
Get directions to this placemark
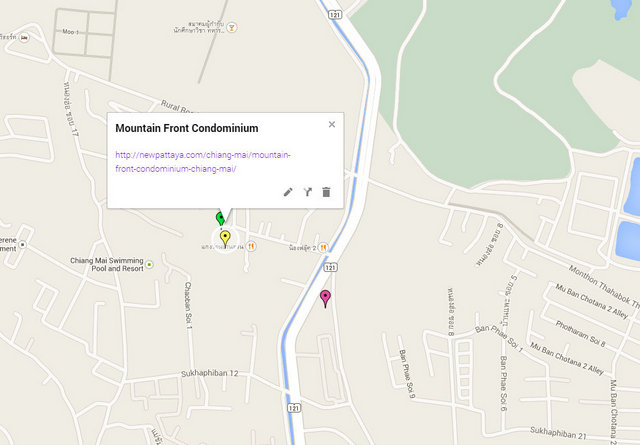(x=308, y=192)
